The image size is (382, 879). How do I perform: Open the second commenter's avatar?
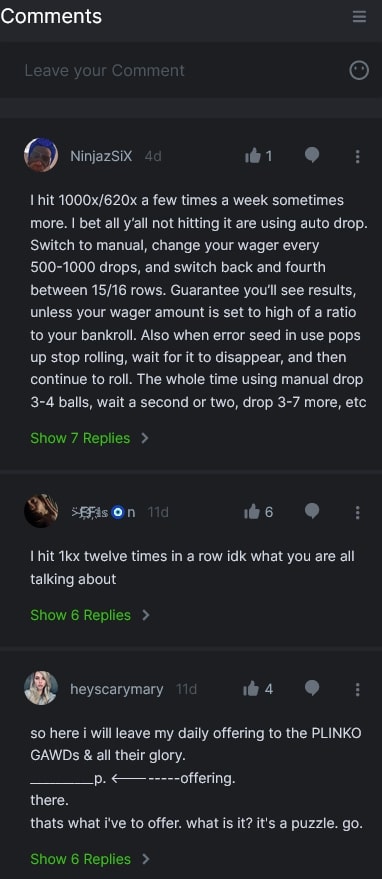(x=41, y=511)
